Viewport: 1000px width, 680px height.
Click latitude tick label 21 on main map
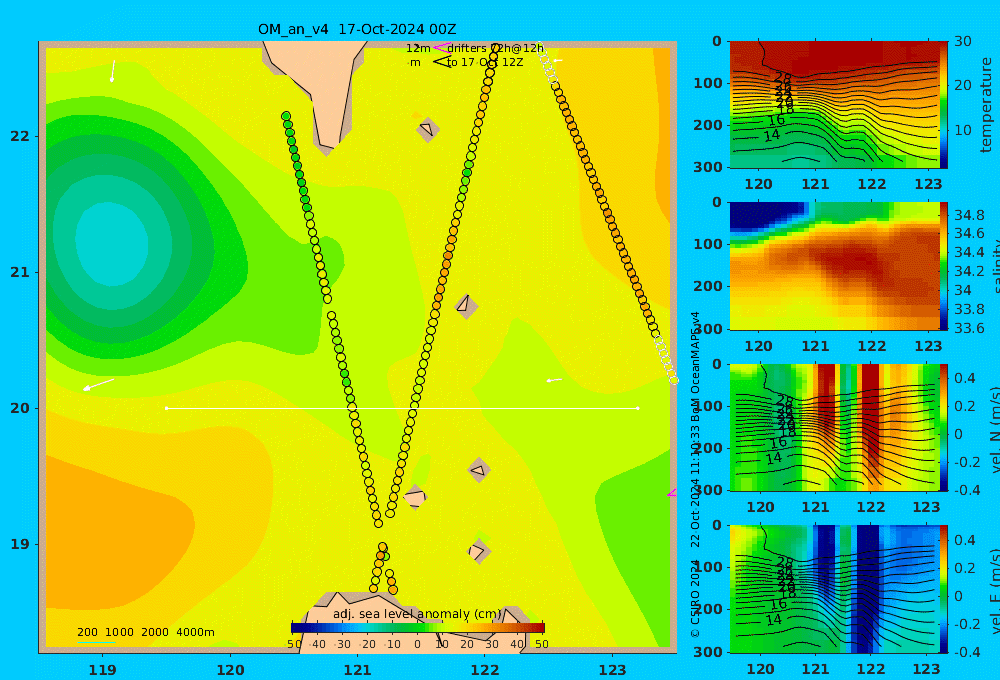[20, 272]
